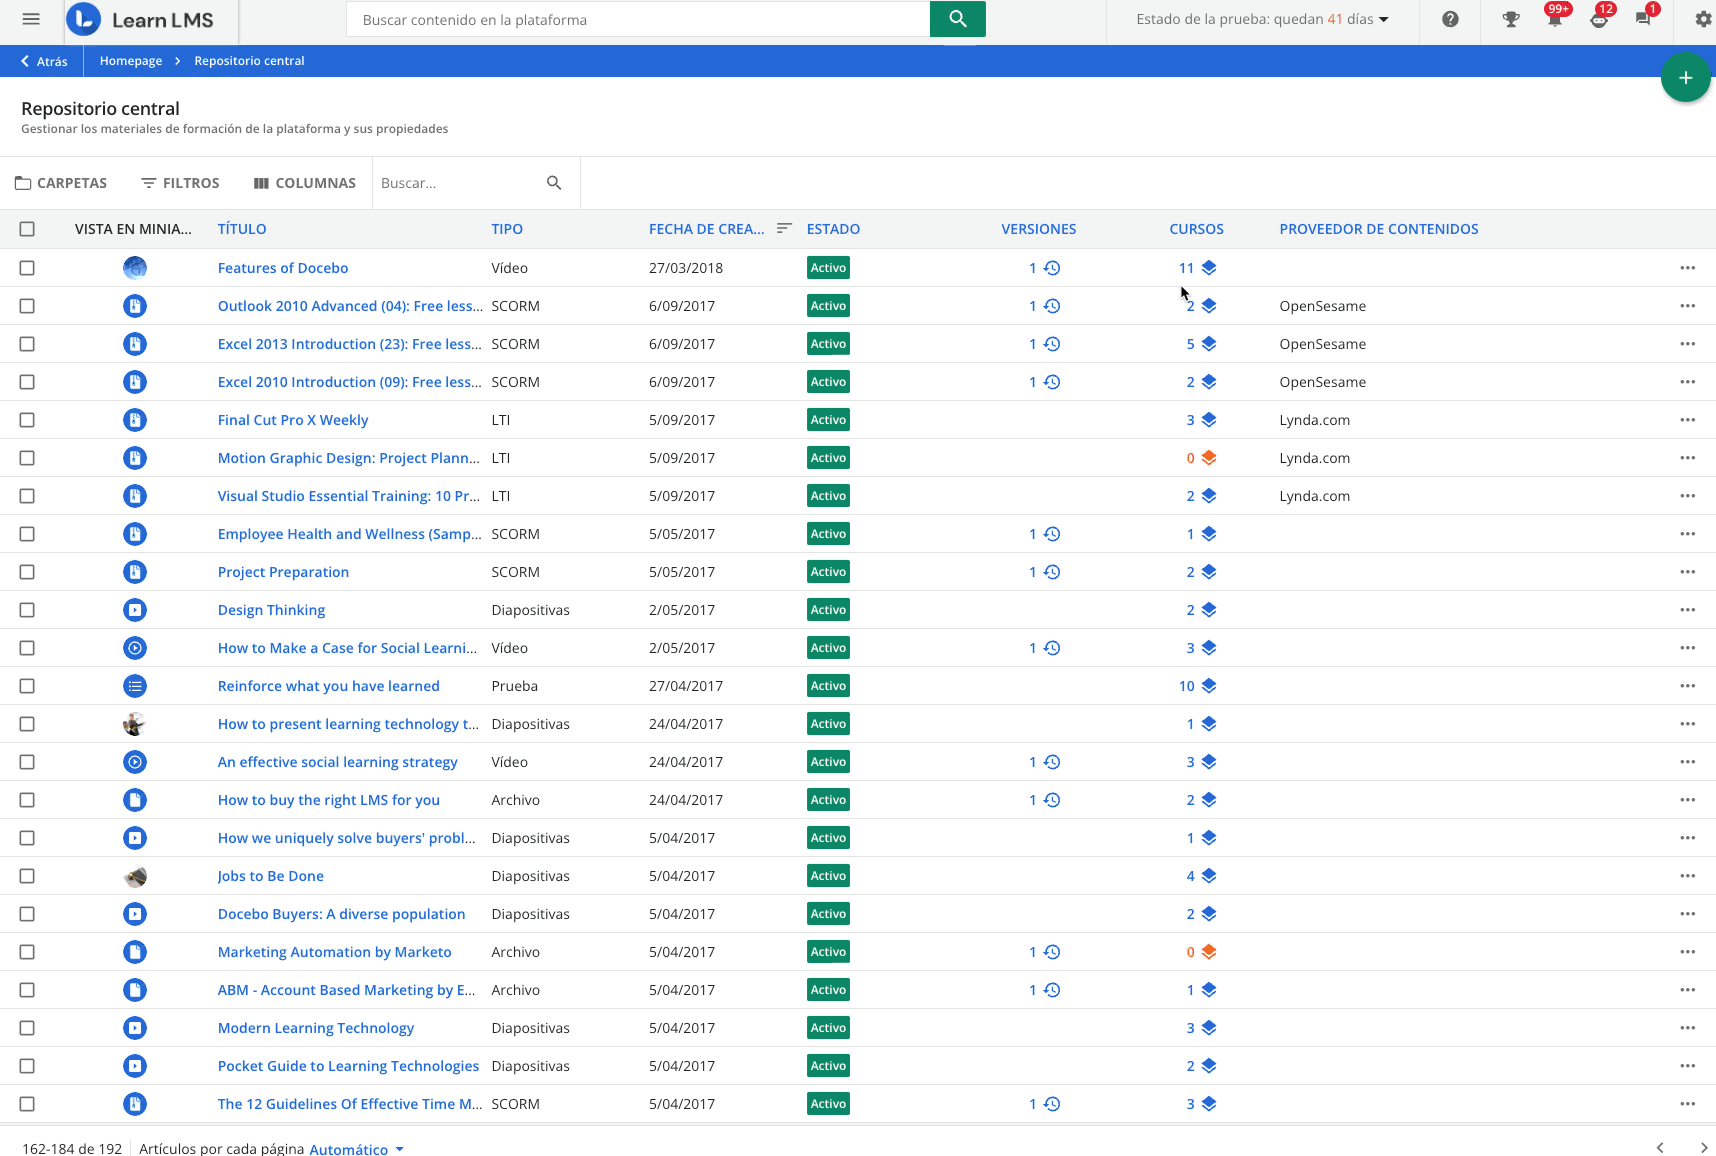Open courses layers icon for Marketing Automation by Marketo
Image resolution: width=1716 pixels, height=1156 pixels.
pyautogui.click(x=1209, y=952)
